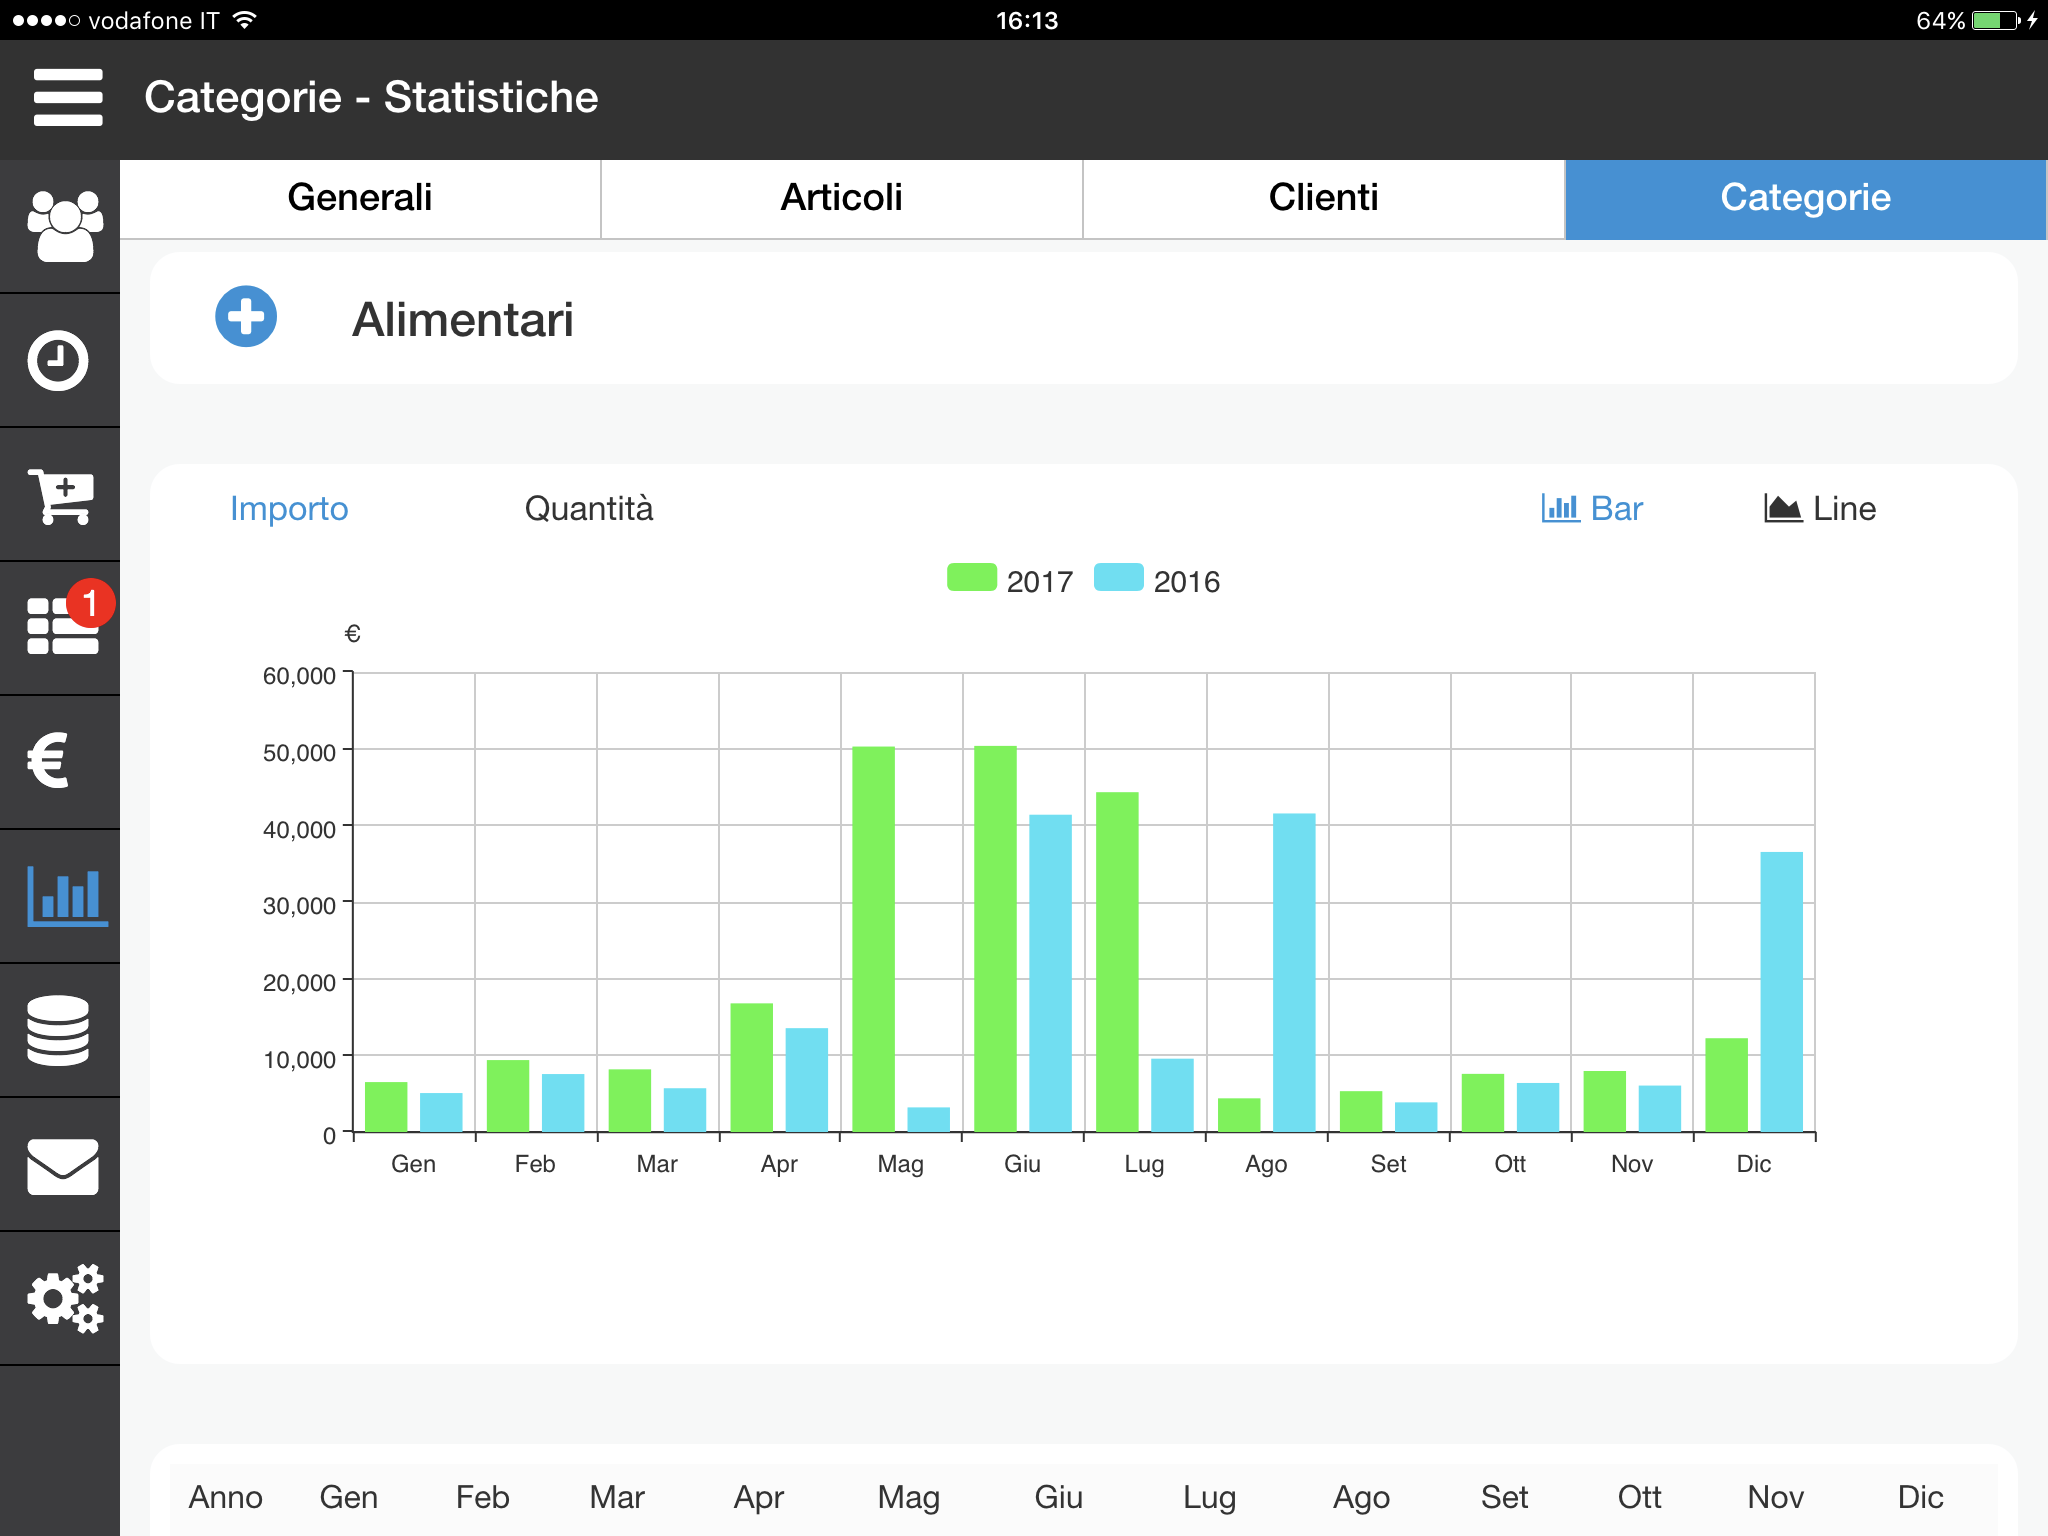This screenshot has width=2048, height=1536.
Task: Open the euro payments icon in sidebar
Action: (49, 761)
